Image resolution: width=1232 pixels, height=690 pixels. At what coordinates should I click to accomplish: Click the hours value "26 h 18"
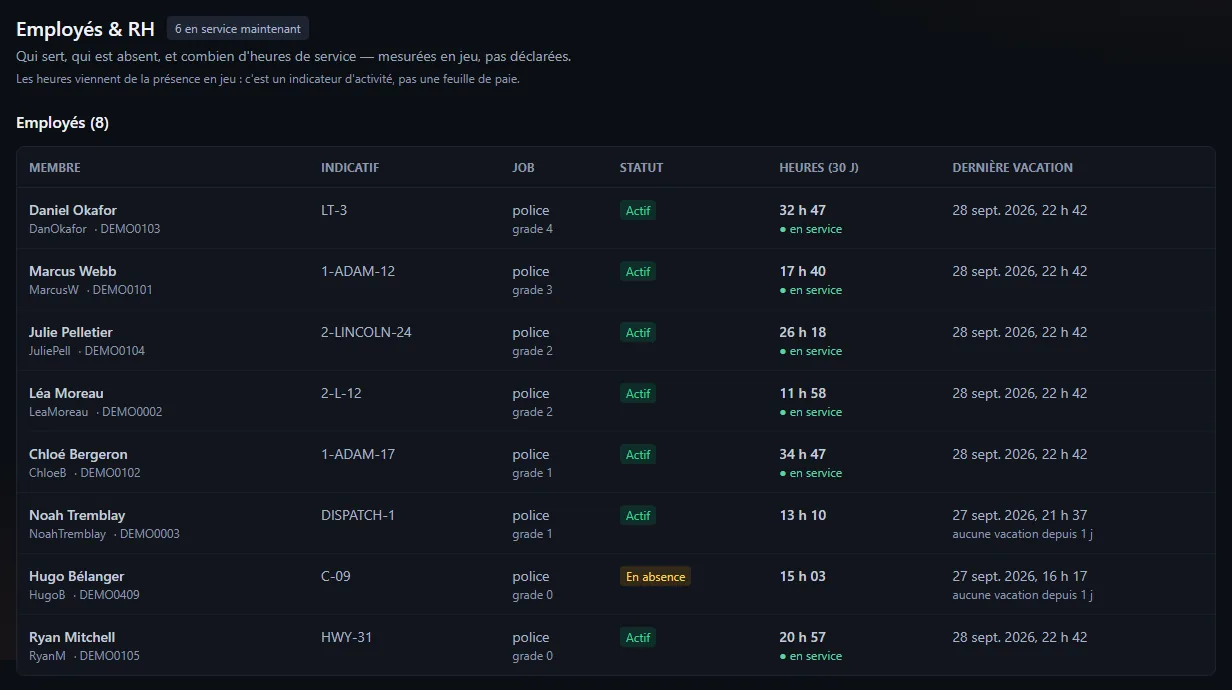(x=803, y=332)
